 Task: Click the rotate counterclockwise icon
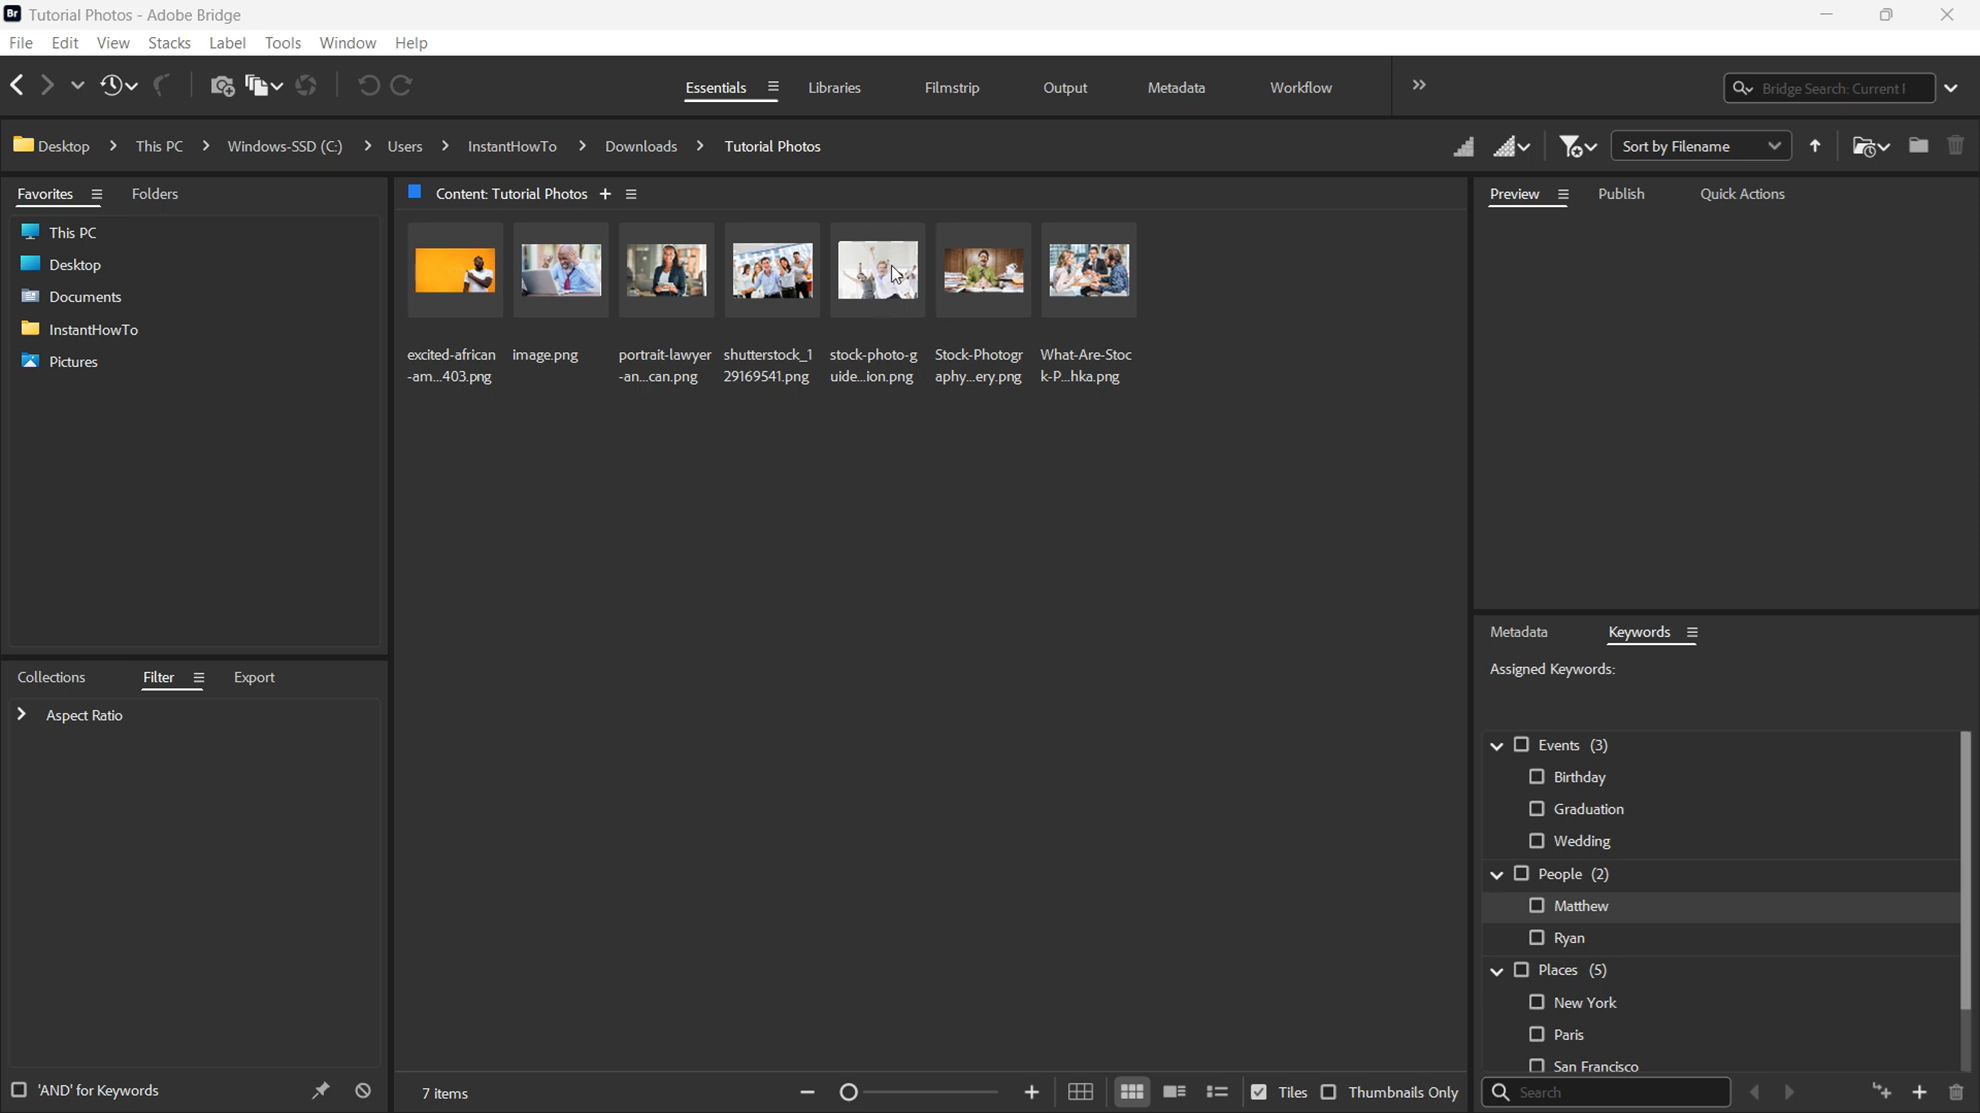click(368, 86)
